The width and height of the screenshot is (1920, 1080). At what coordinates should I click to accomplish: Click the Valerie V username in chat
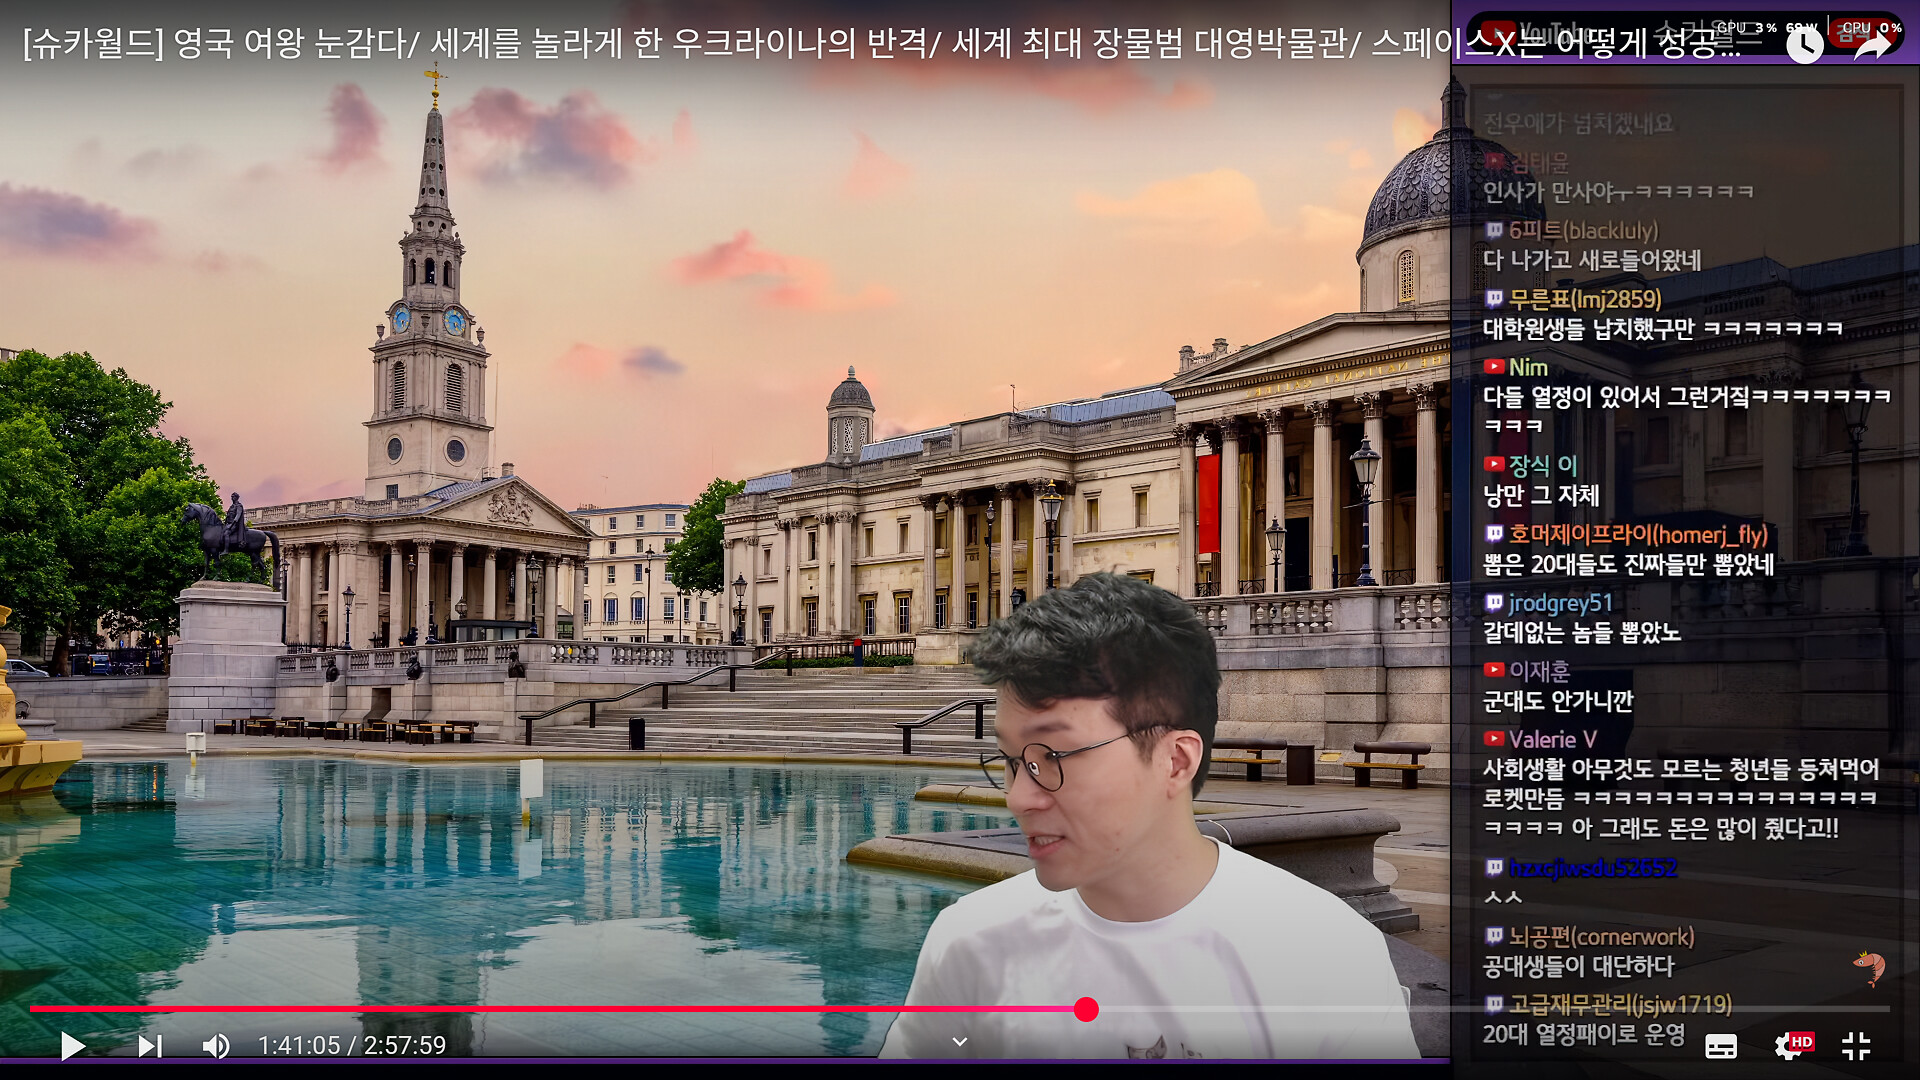[1552, 740]
